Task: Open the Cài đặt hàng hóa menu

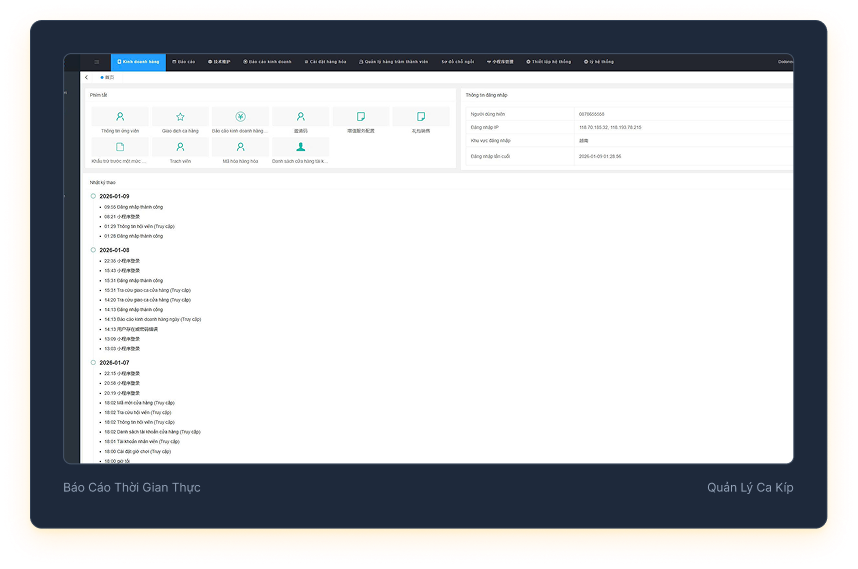Action: coord(326,62)
